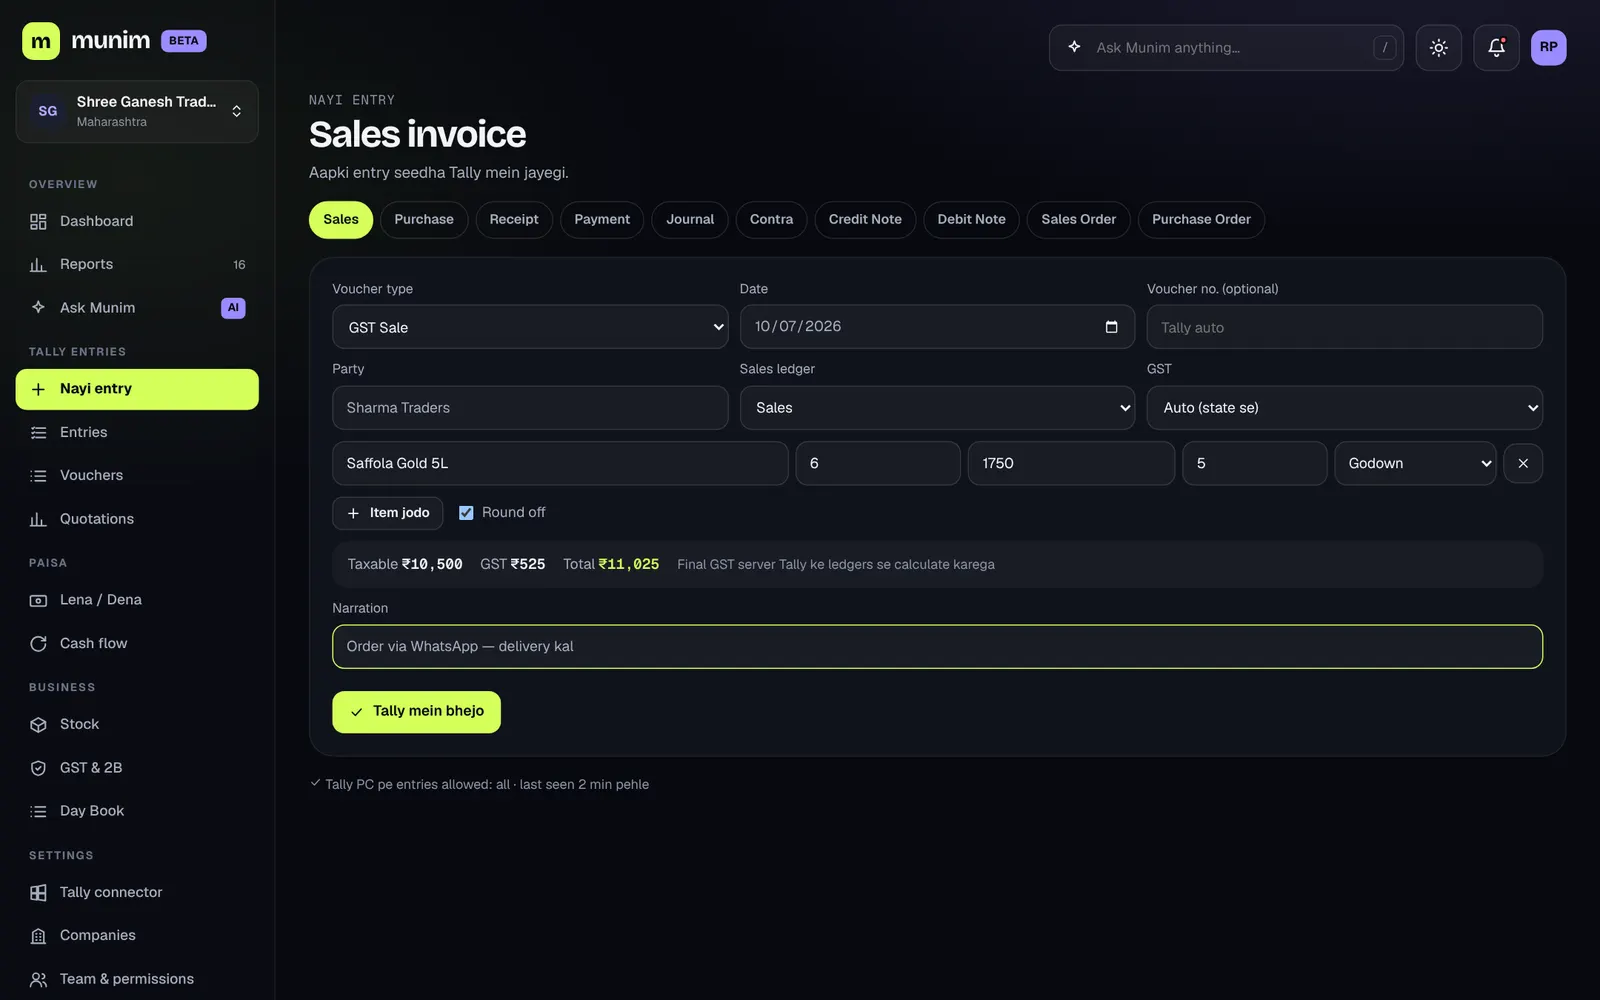Select the Purchase Order tab
This screenshot has width=1600, height=1000.
click(1201, 219)
